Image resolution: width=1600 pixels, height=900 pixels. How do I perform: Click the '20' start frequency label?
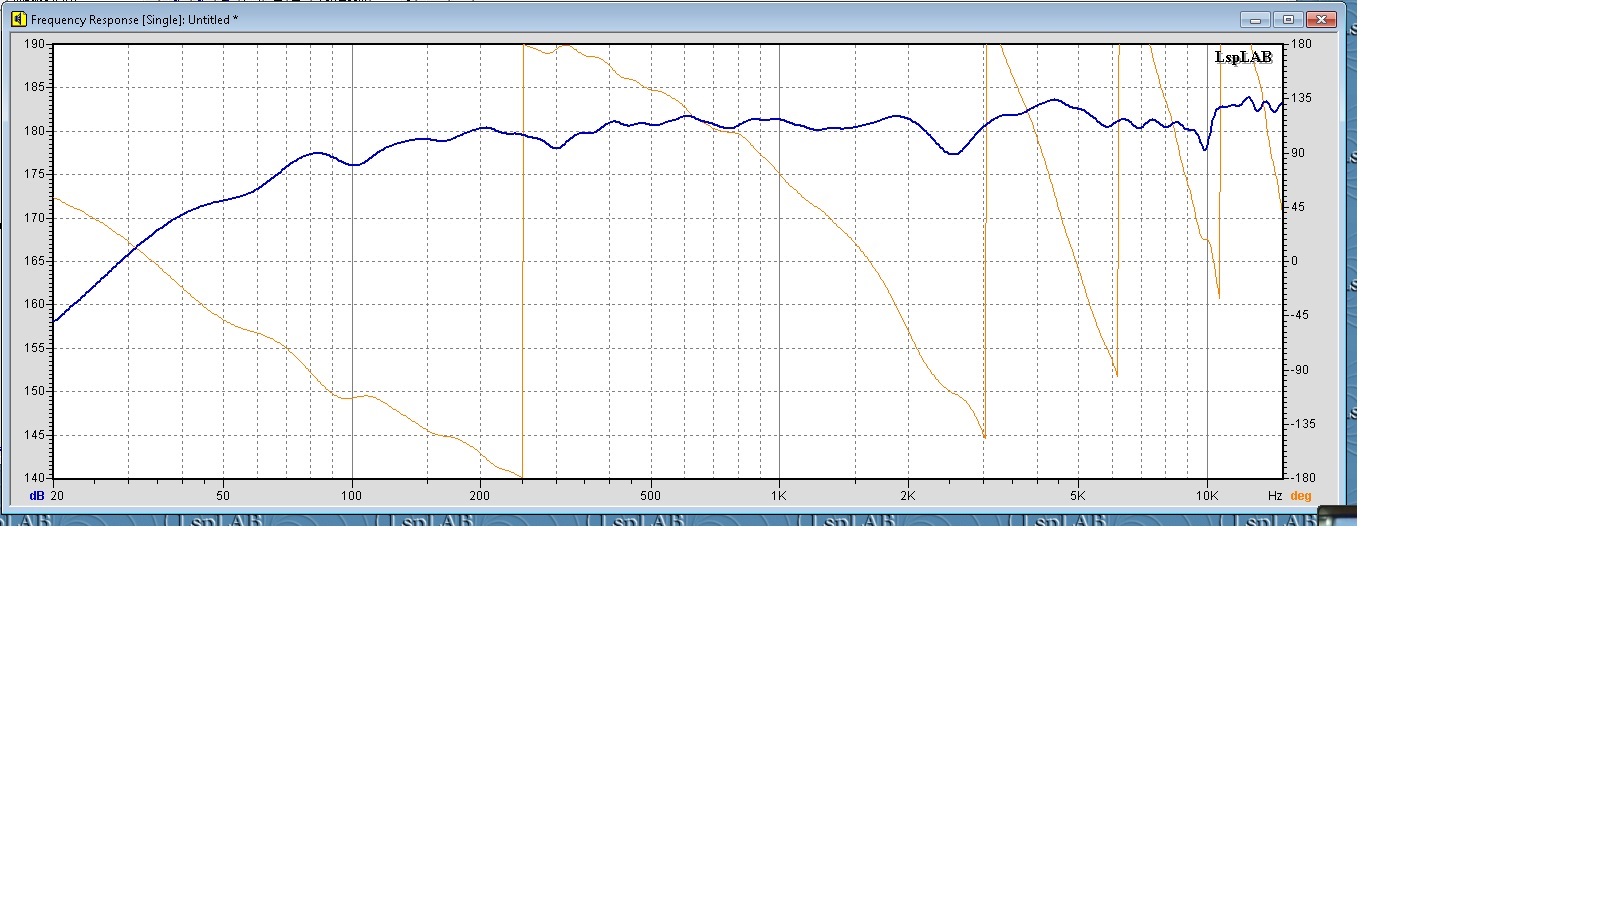57,496
